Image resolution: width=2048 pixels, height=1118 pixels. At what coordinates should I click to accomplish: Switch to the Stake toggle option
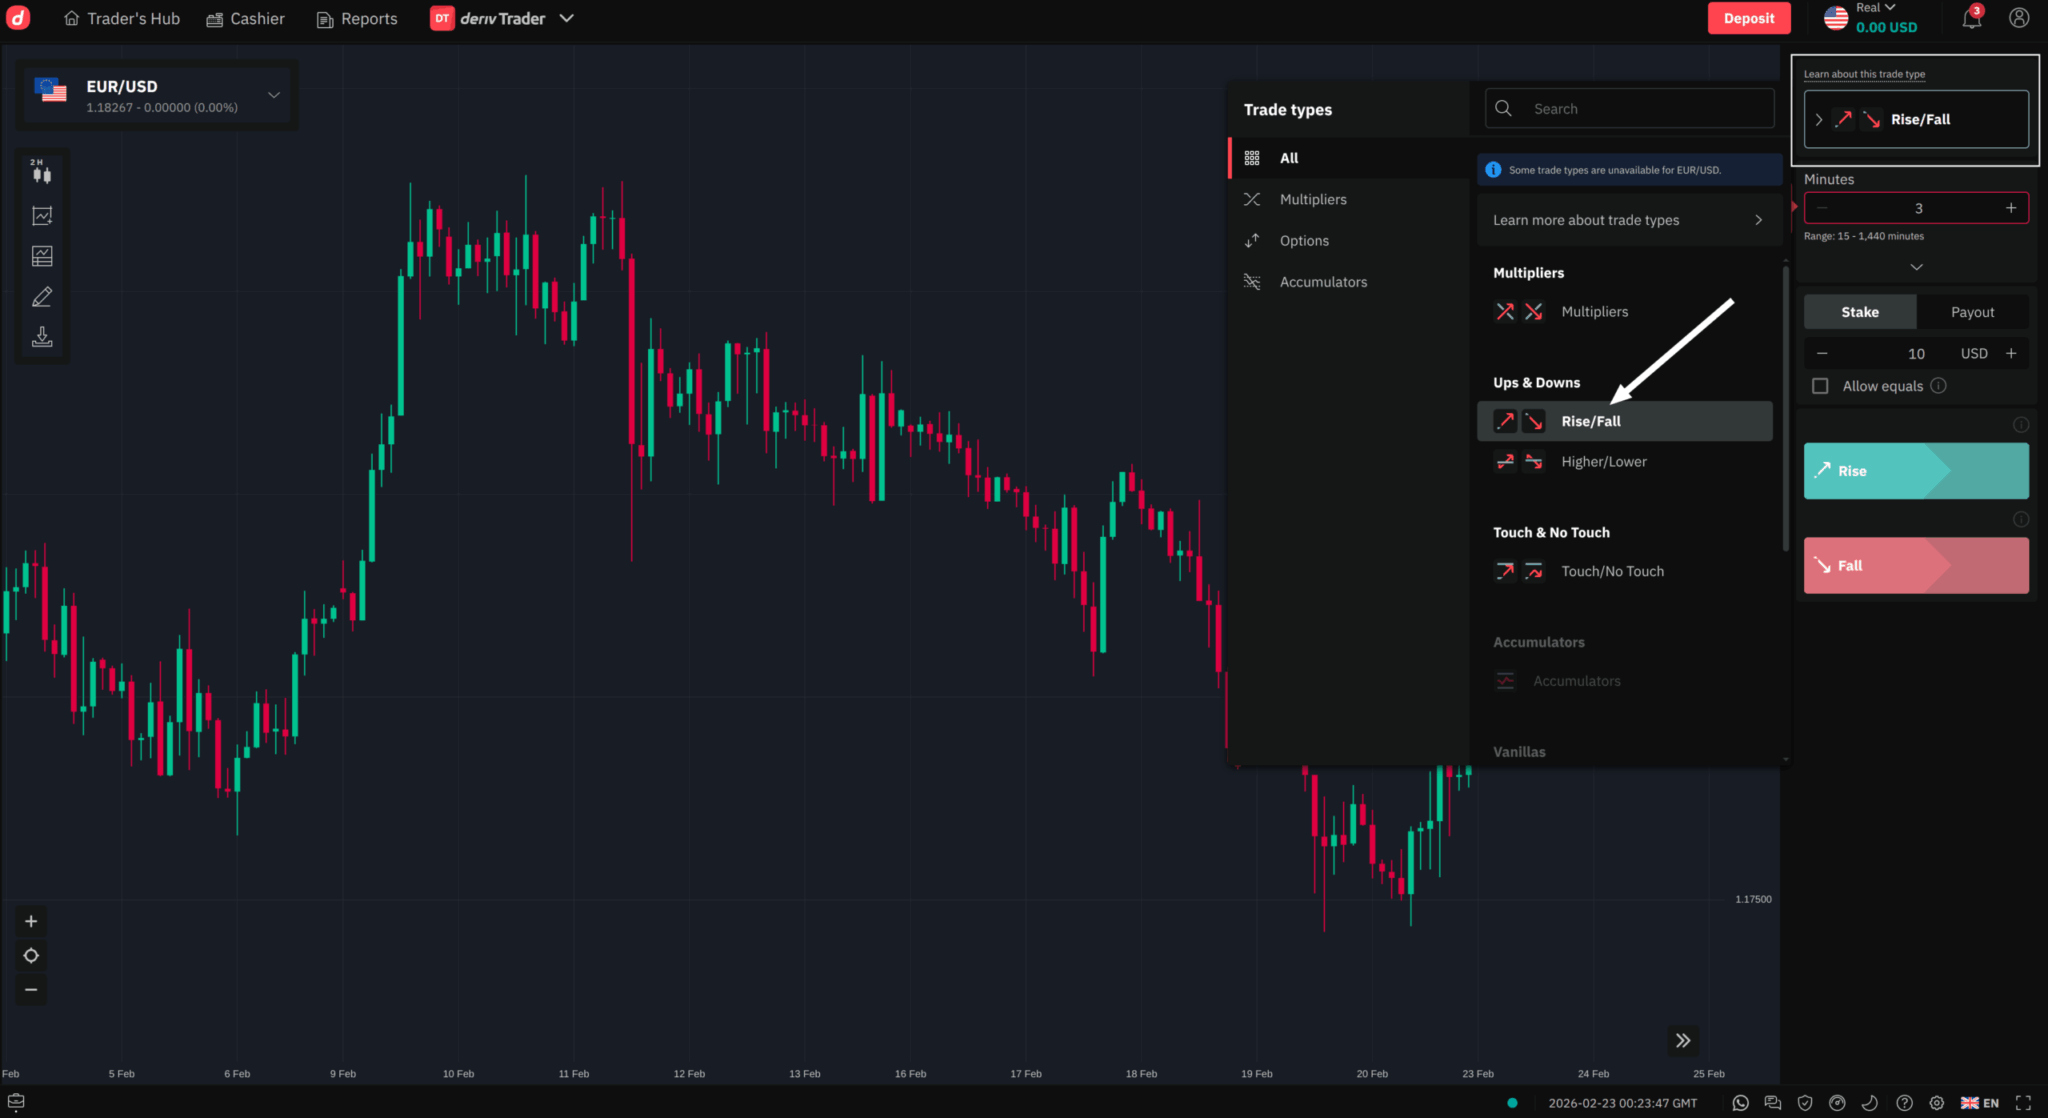pyautogui.click(x=1859, y=312)
